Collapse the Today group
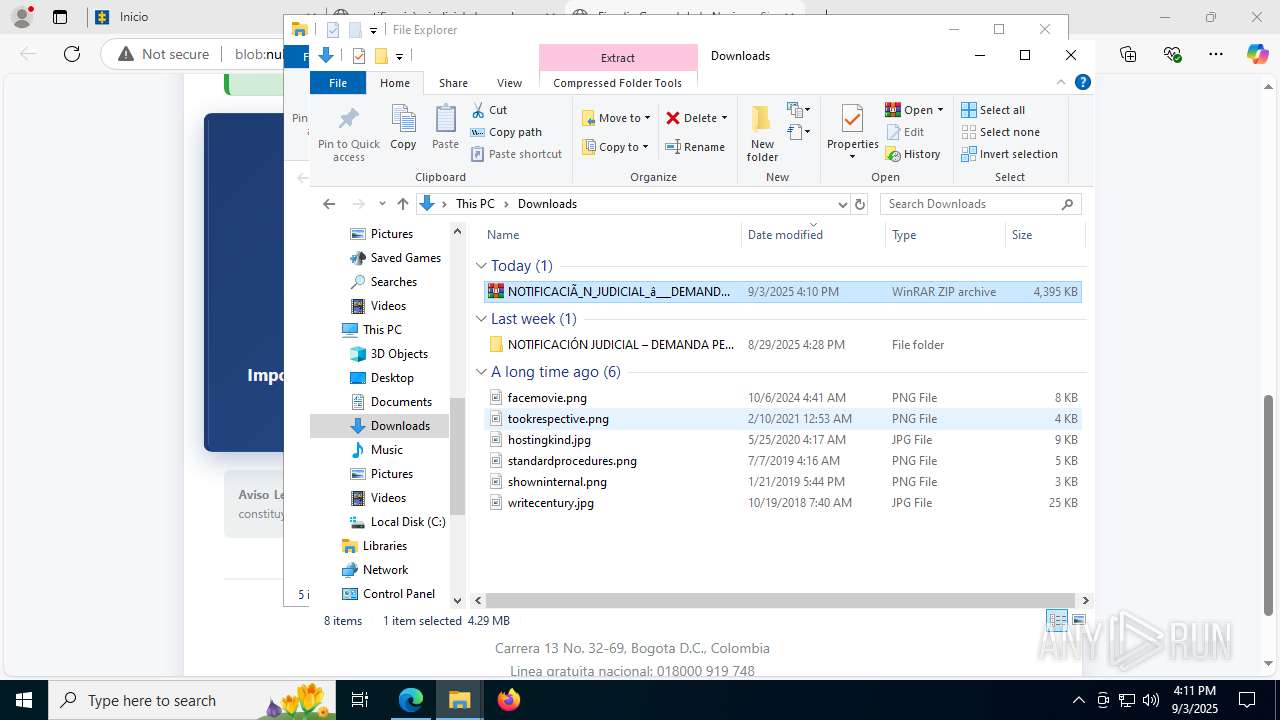 [x=482, y=266]
